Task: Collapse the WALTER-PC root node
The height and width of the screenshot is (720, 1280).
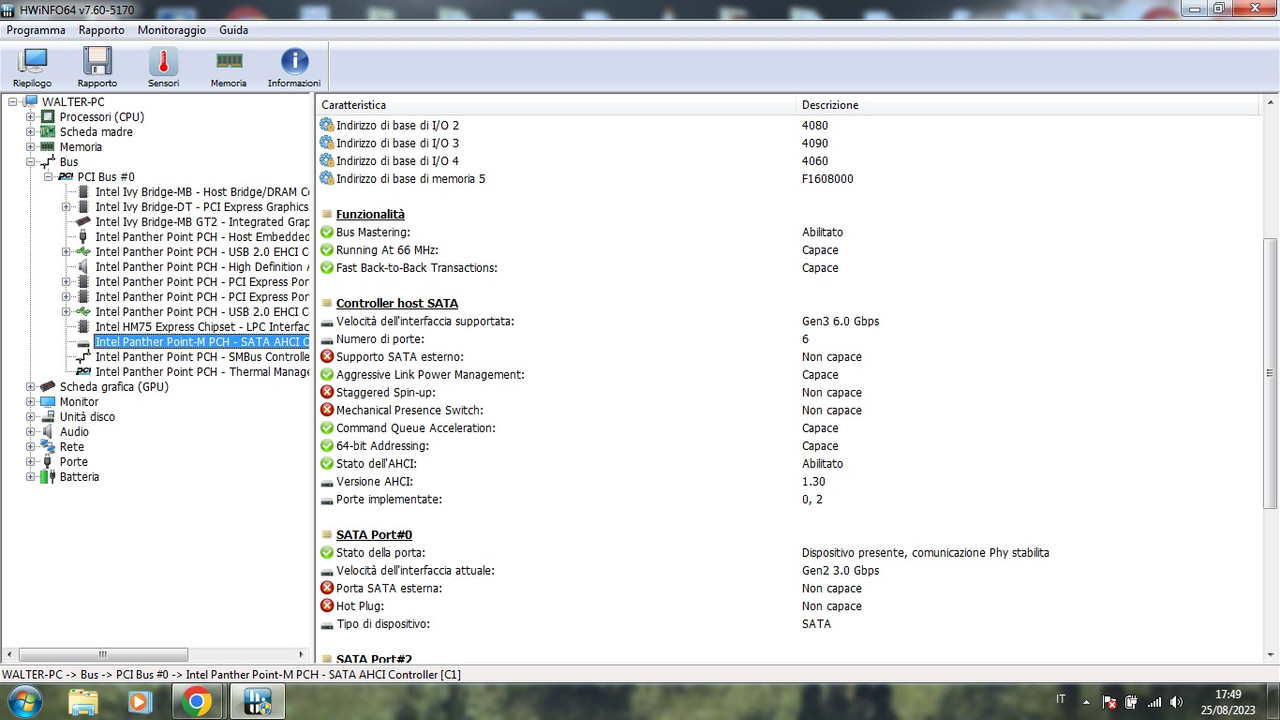Action: point(12,102)
